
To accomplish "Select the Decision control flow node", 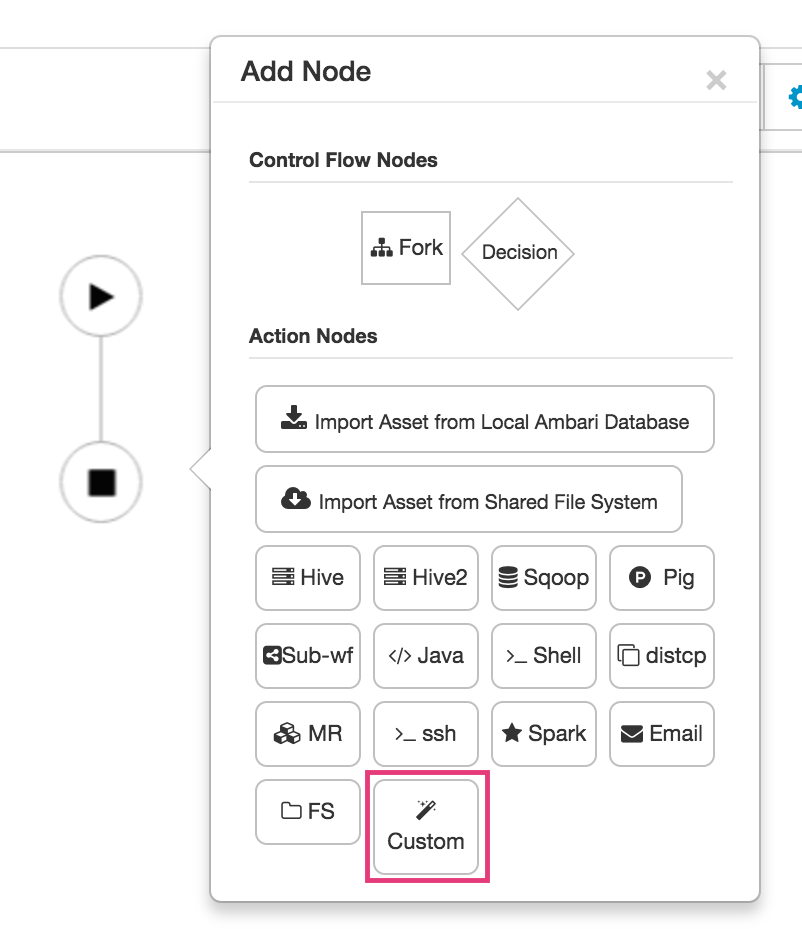I will (517, 252).
